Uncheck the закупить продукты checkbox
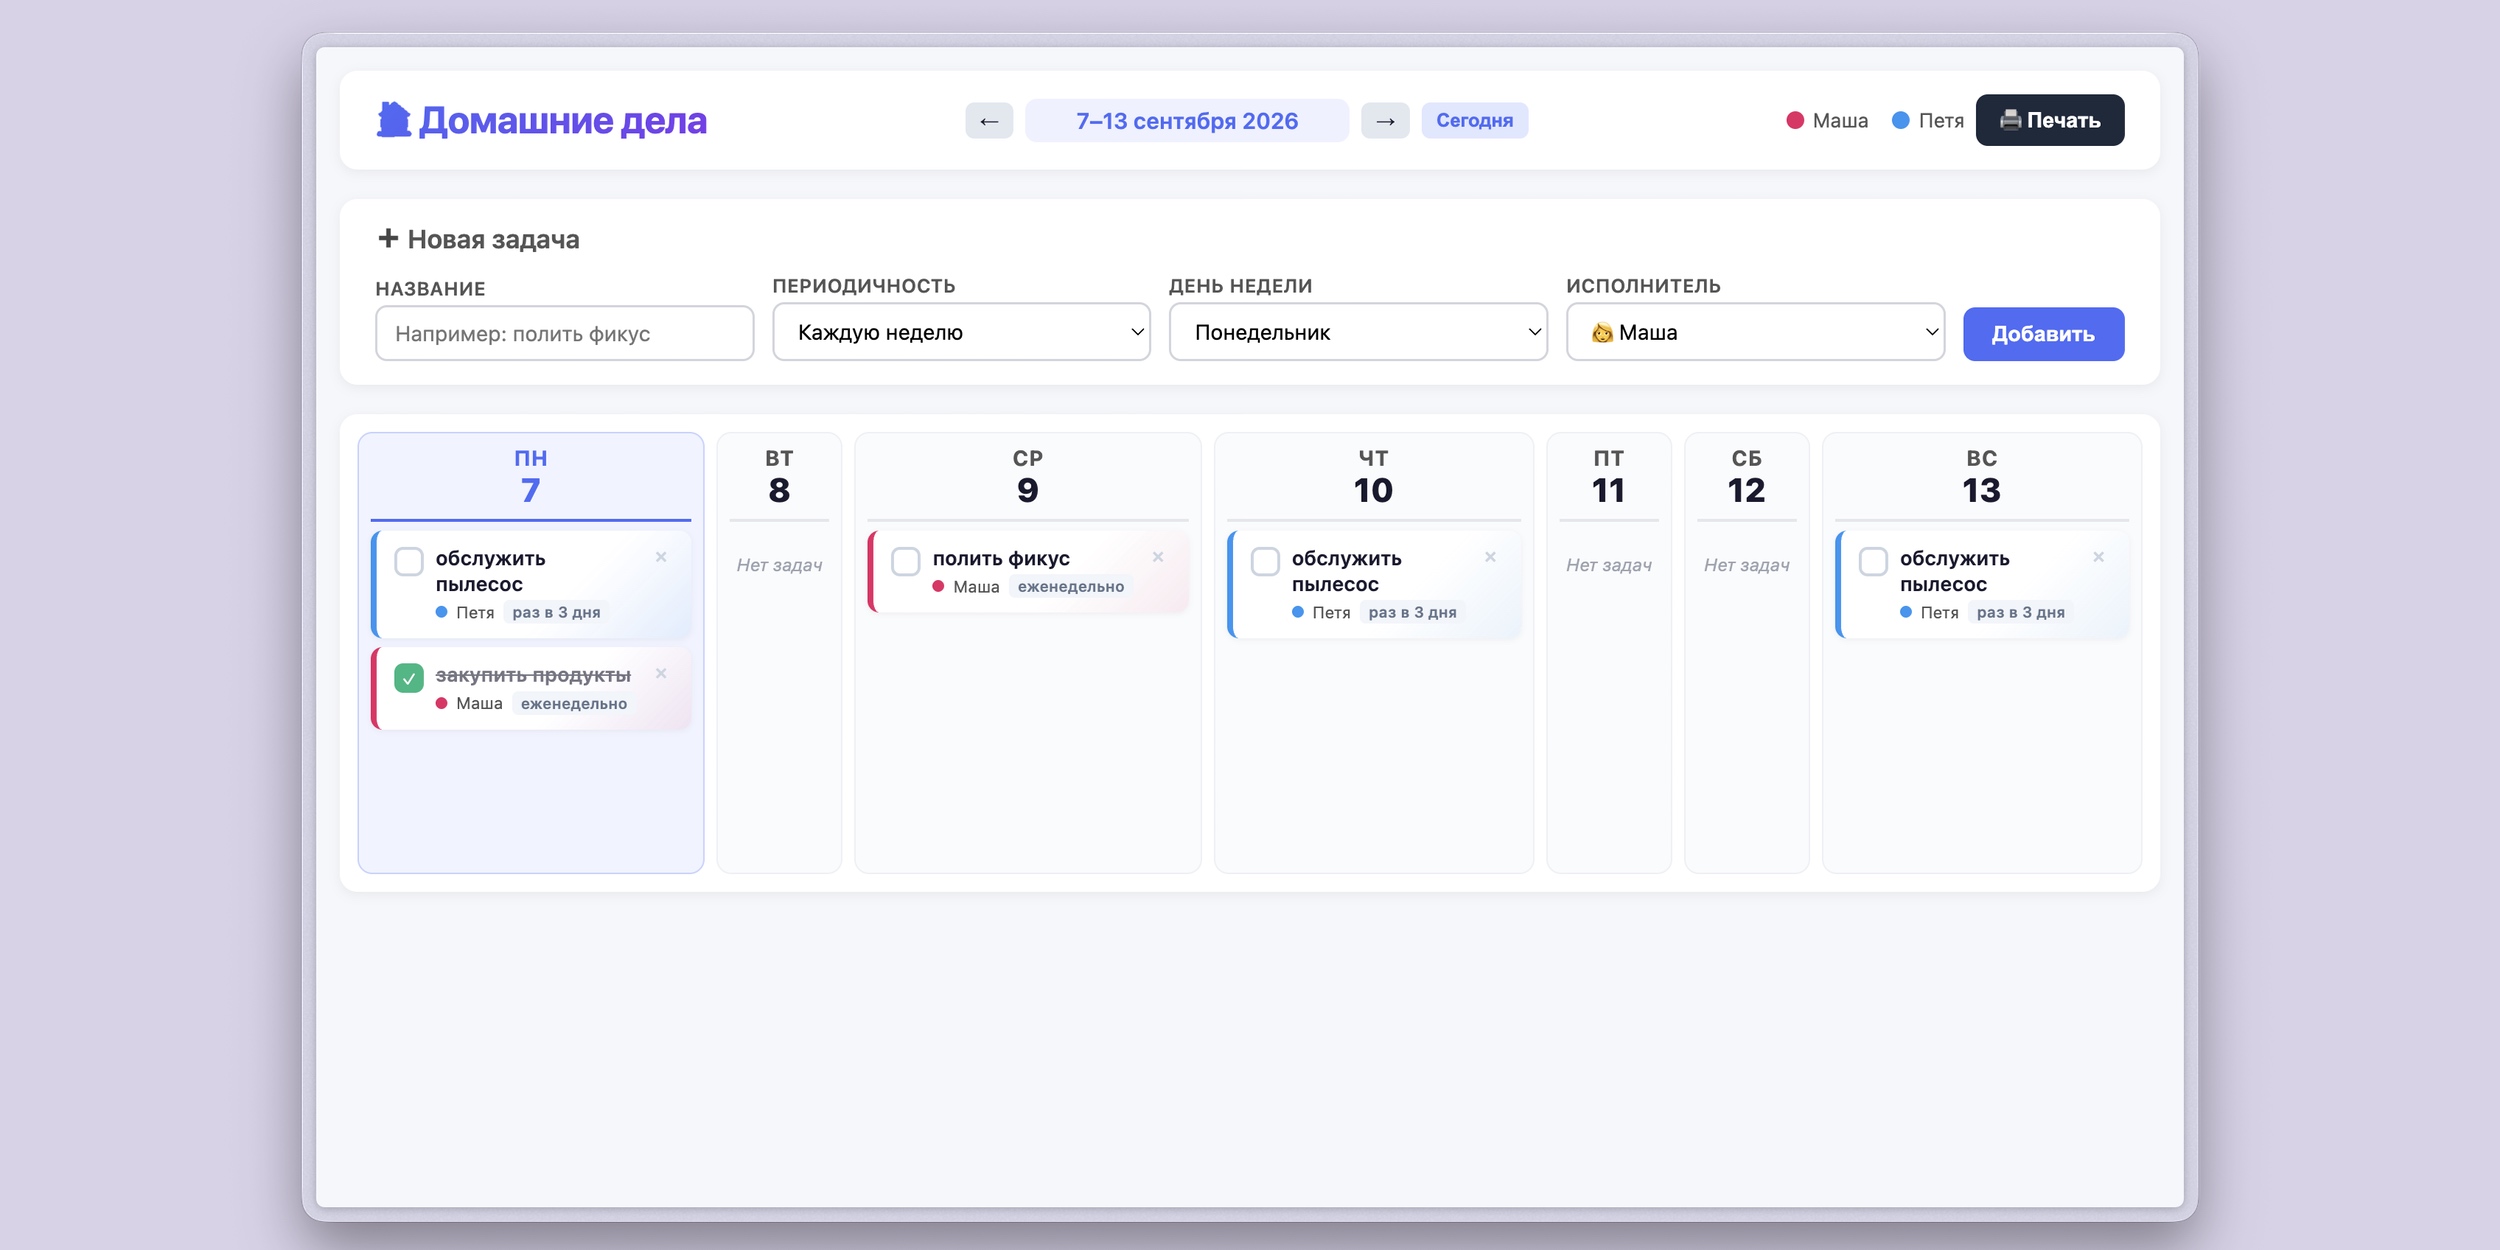Viewport: 2500px width, 1250px height. tap(409, 678)
